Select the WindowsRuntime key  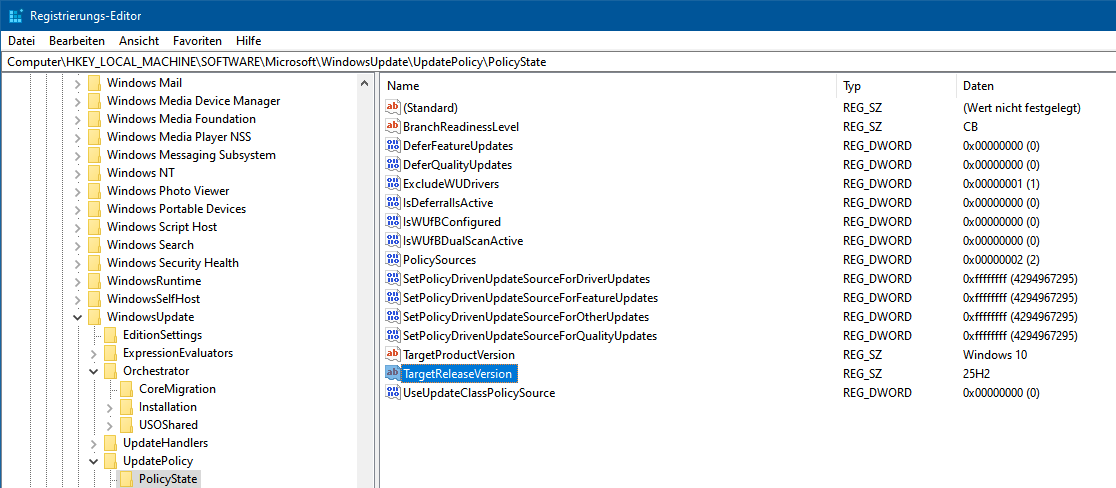pyautogui.click(x=154, y=281)
